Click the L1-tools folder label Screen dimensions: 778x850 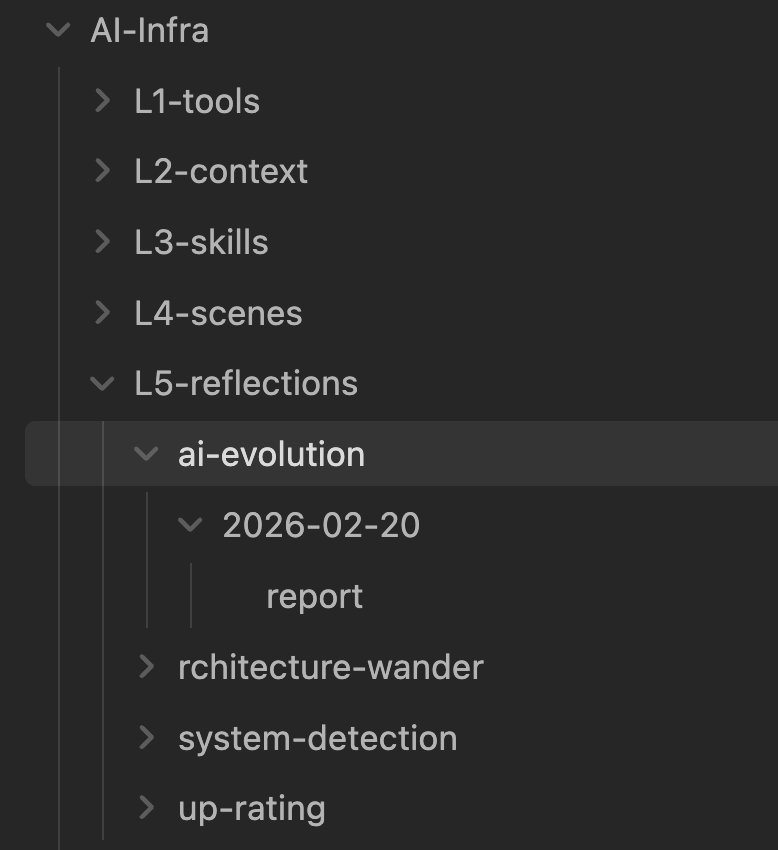[197, 100]
